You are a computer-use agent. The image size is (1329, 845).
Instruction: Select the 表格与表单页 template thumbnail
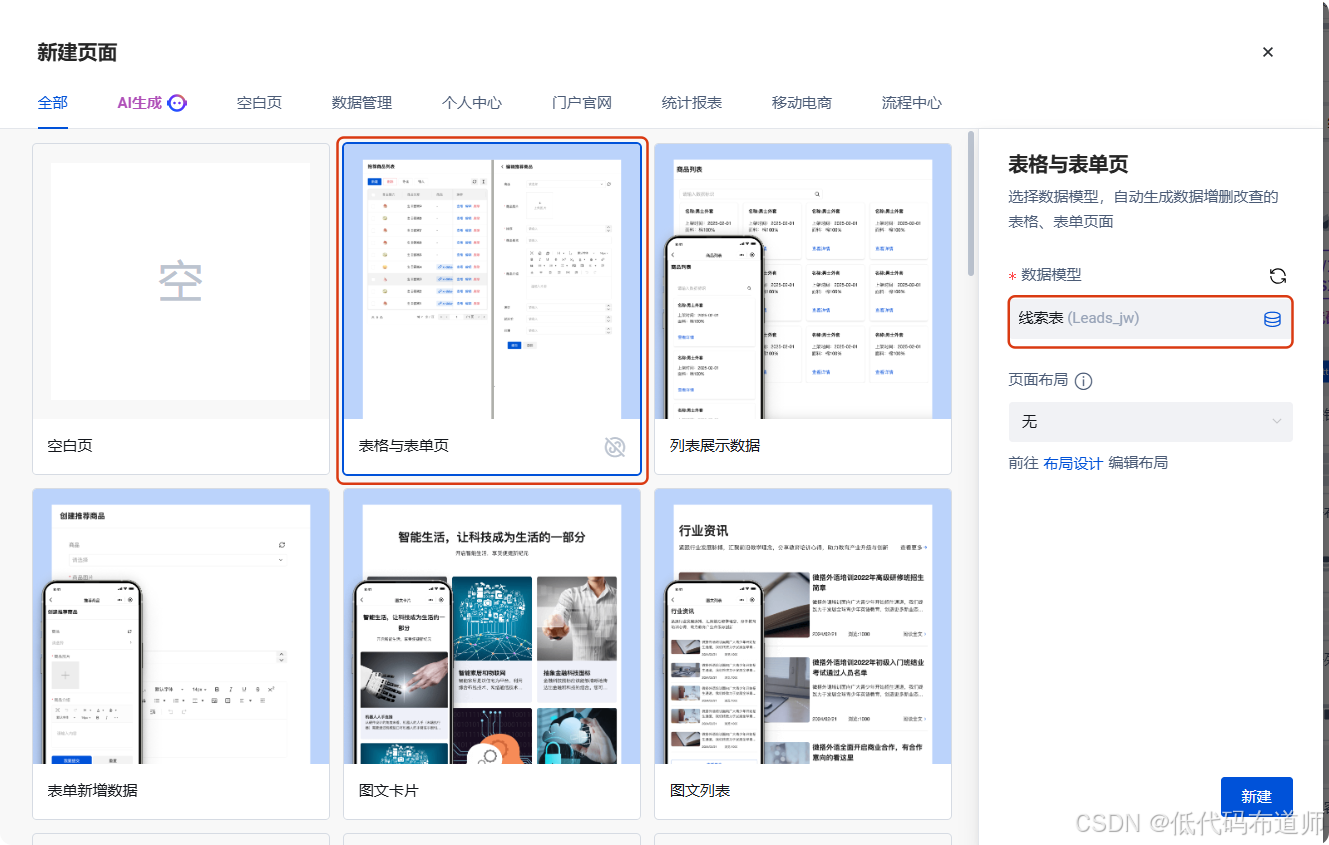492,282
